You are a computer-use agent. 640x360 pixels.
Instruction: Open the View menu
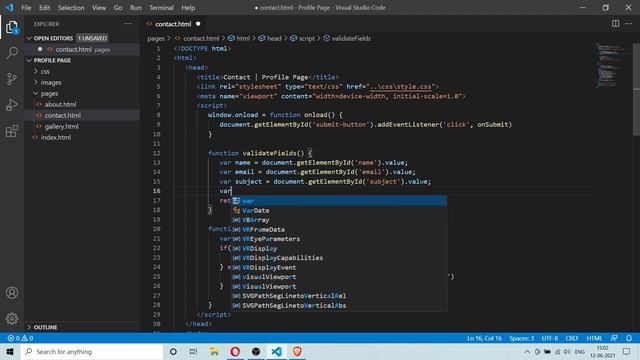click(99, 7)
